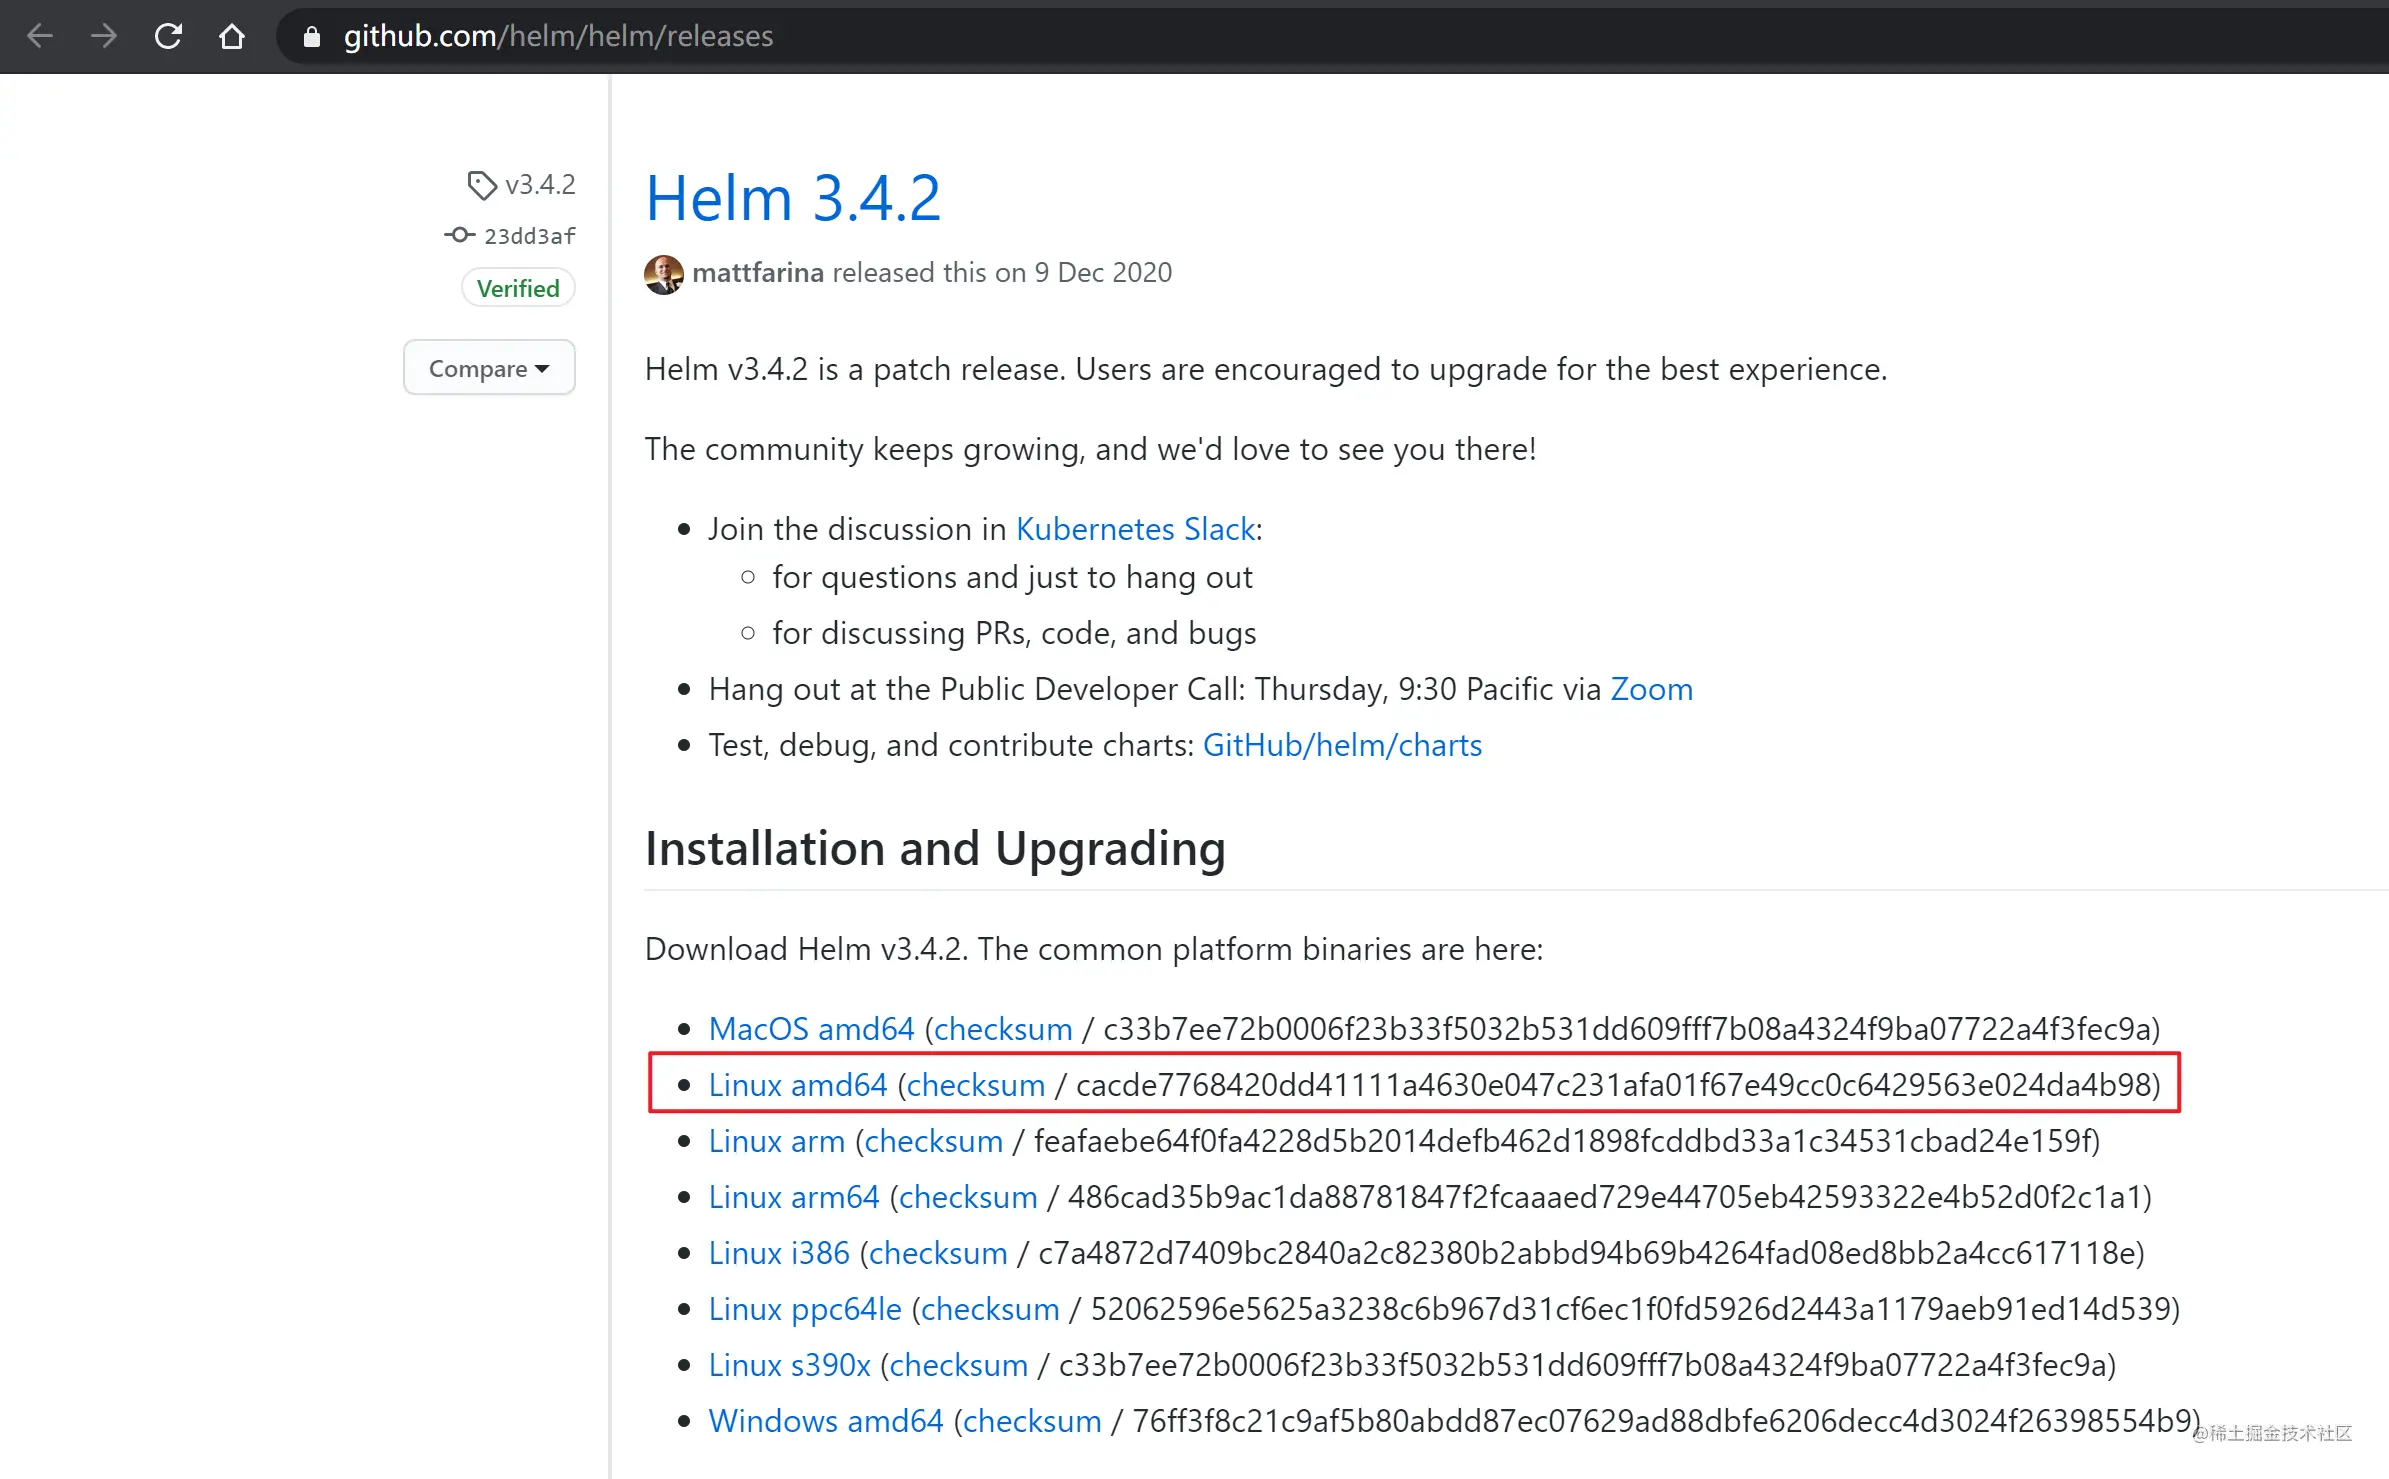Open the Zoom developer call link
The width and height of the screenshot is (2389, 1479).
1651,689
